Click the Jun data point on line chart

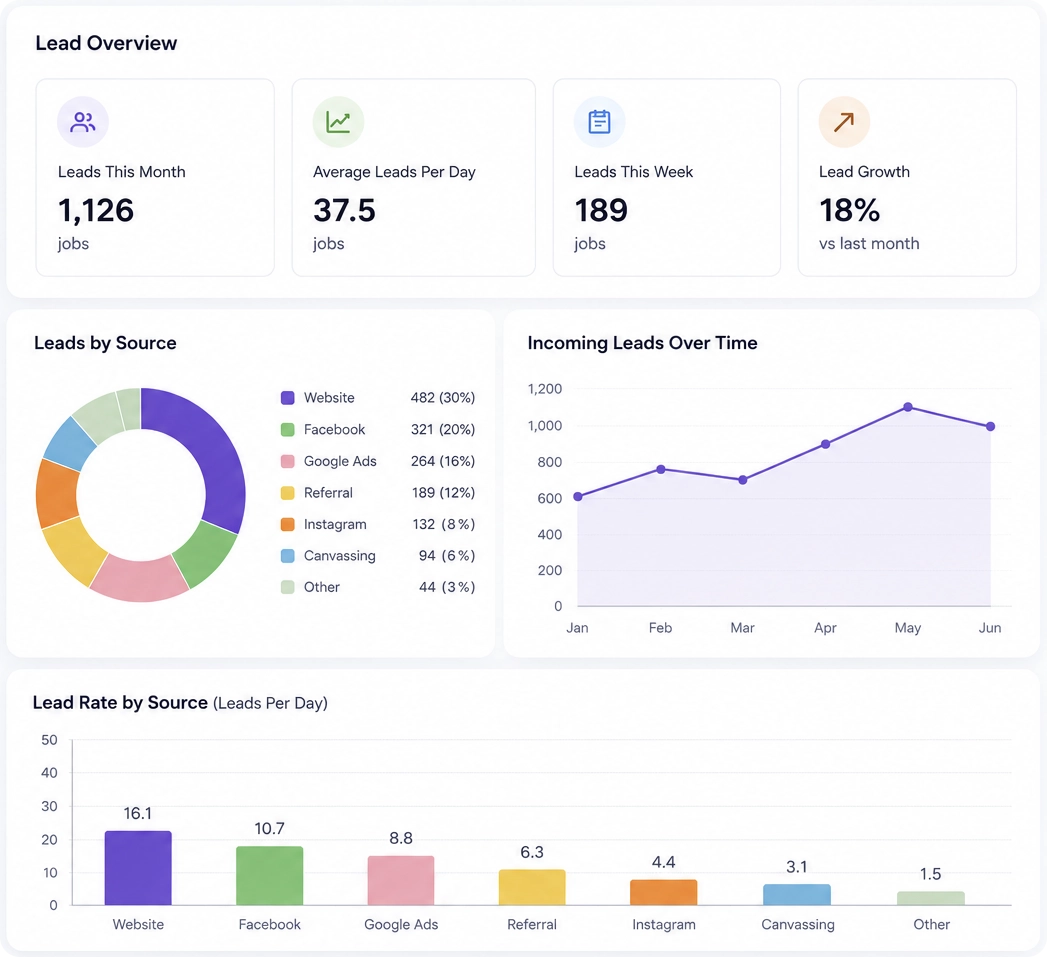[990, 426]
